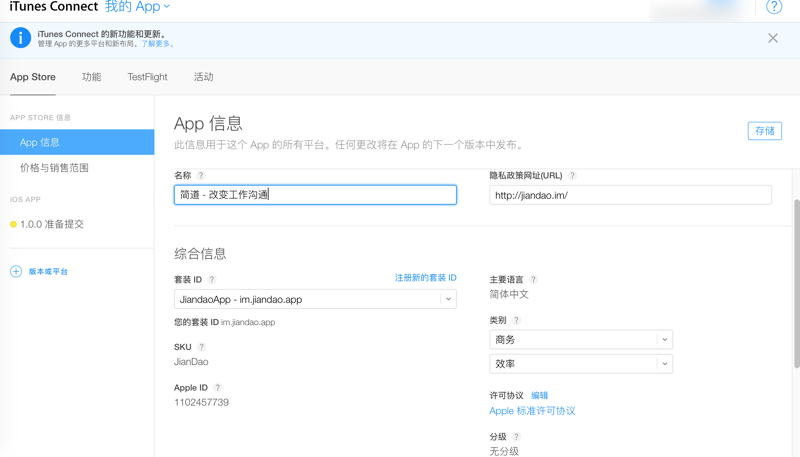Click the App 信息 page heading
Viewport: 800px width, 457px height.
click(x=208, y=123)
